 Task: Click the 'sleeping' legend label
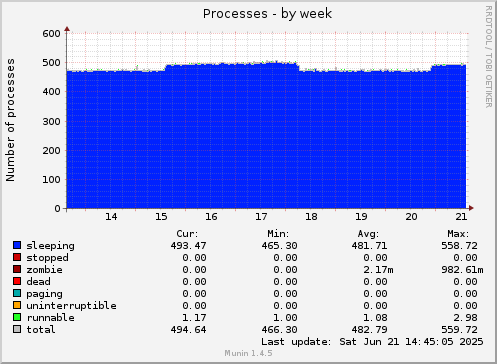(50, 246)
